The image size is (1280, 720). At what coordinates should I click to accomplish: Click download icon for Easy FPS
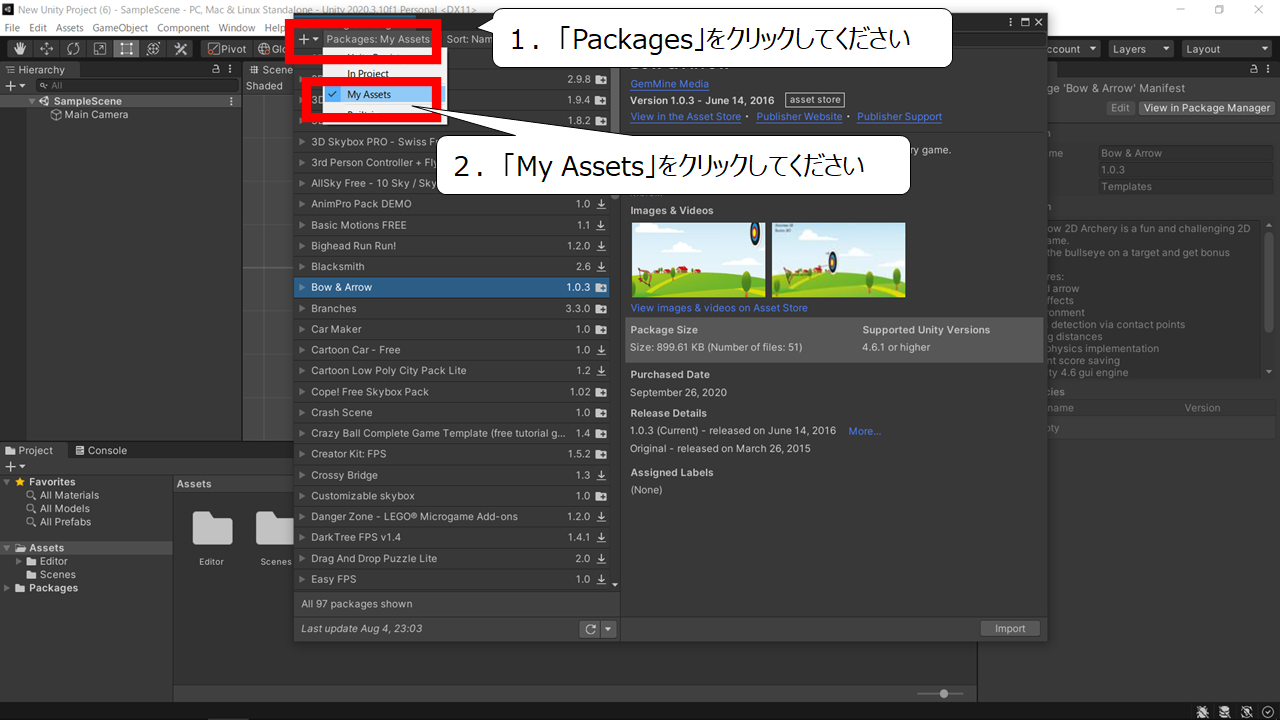pyautogui.click(x=601, y=580)
